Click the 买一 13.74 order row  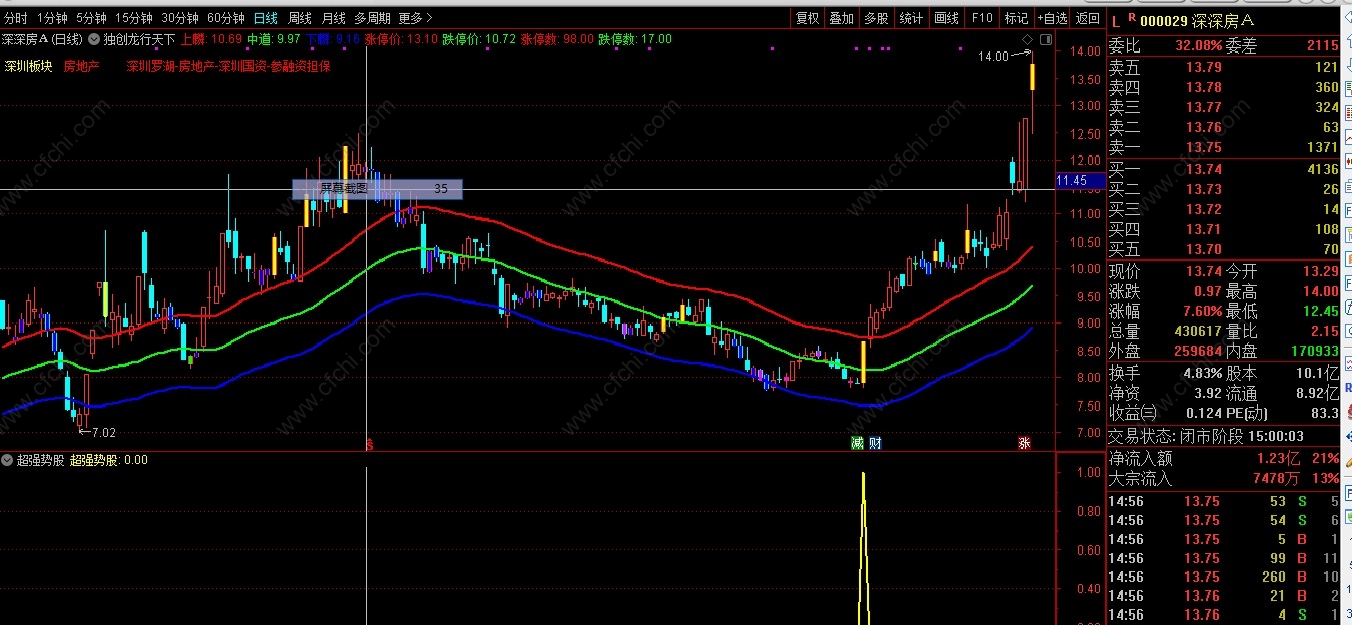(1223, 169)
